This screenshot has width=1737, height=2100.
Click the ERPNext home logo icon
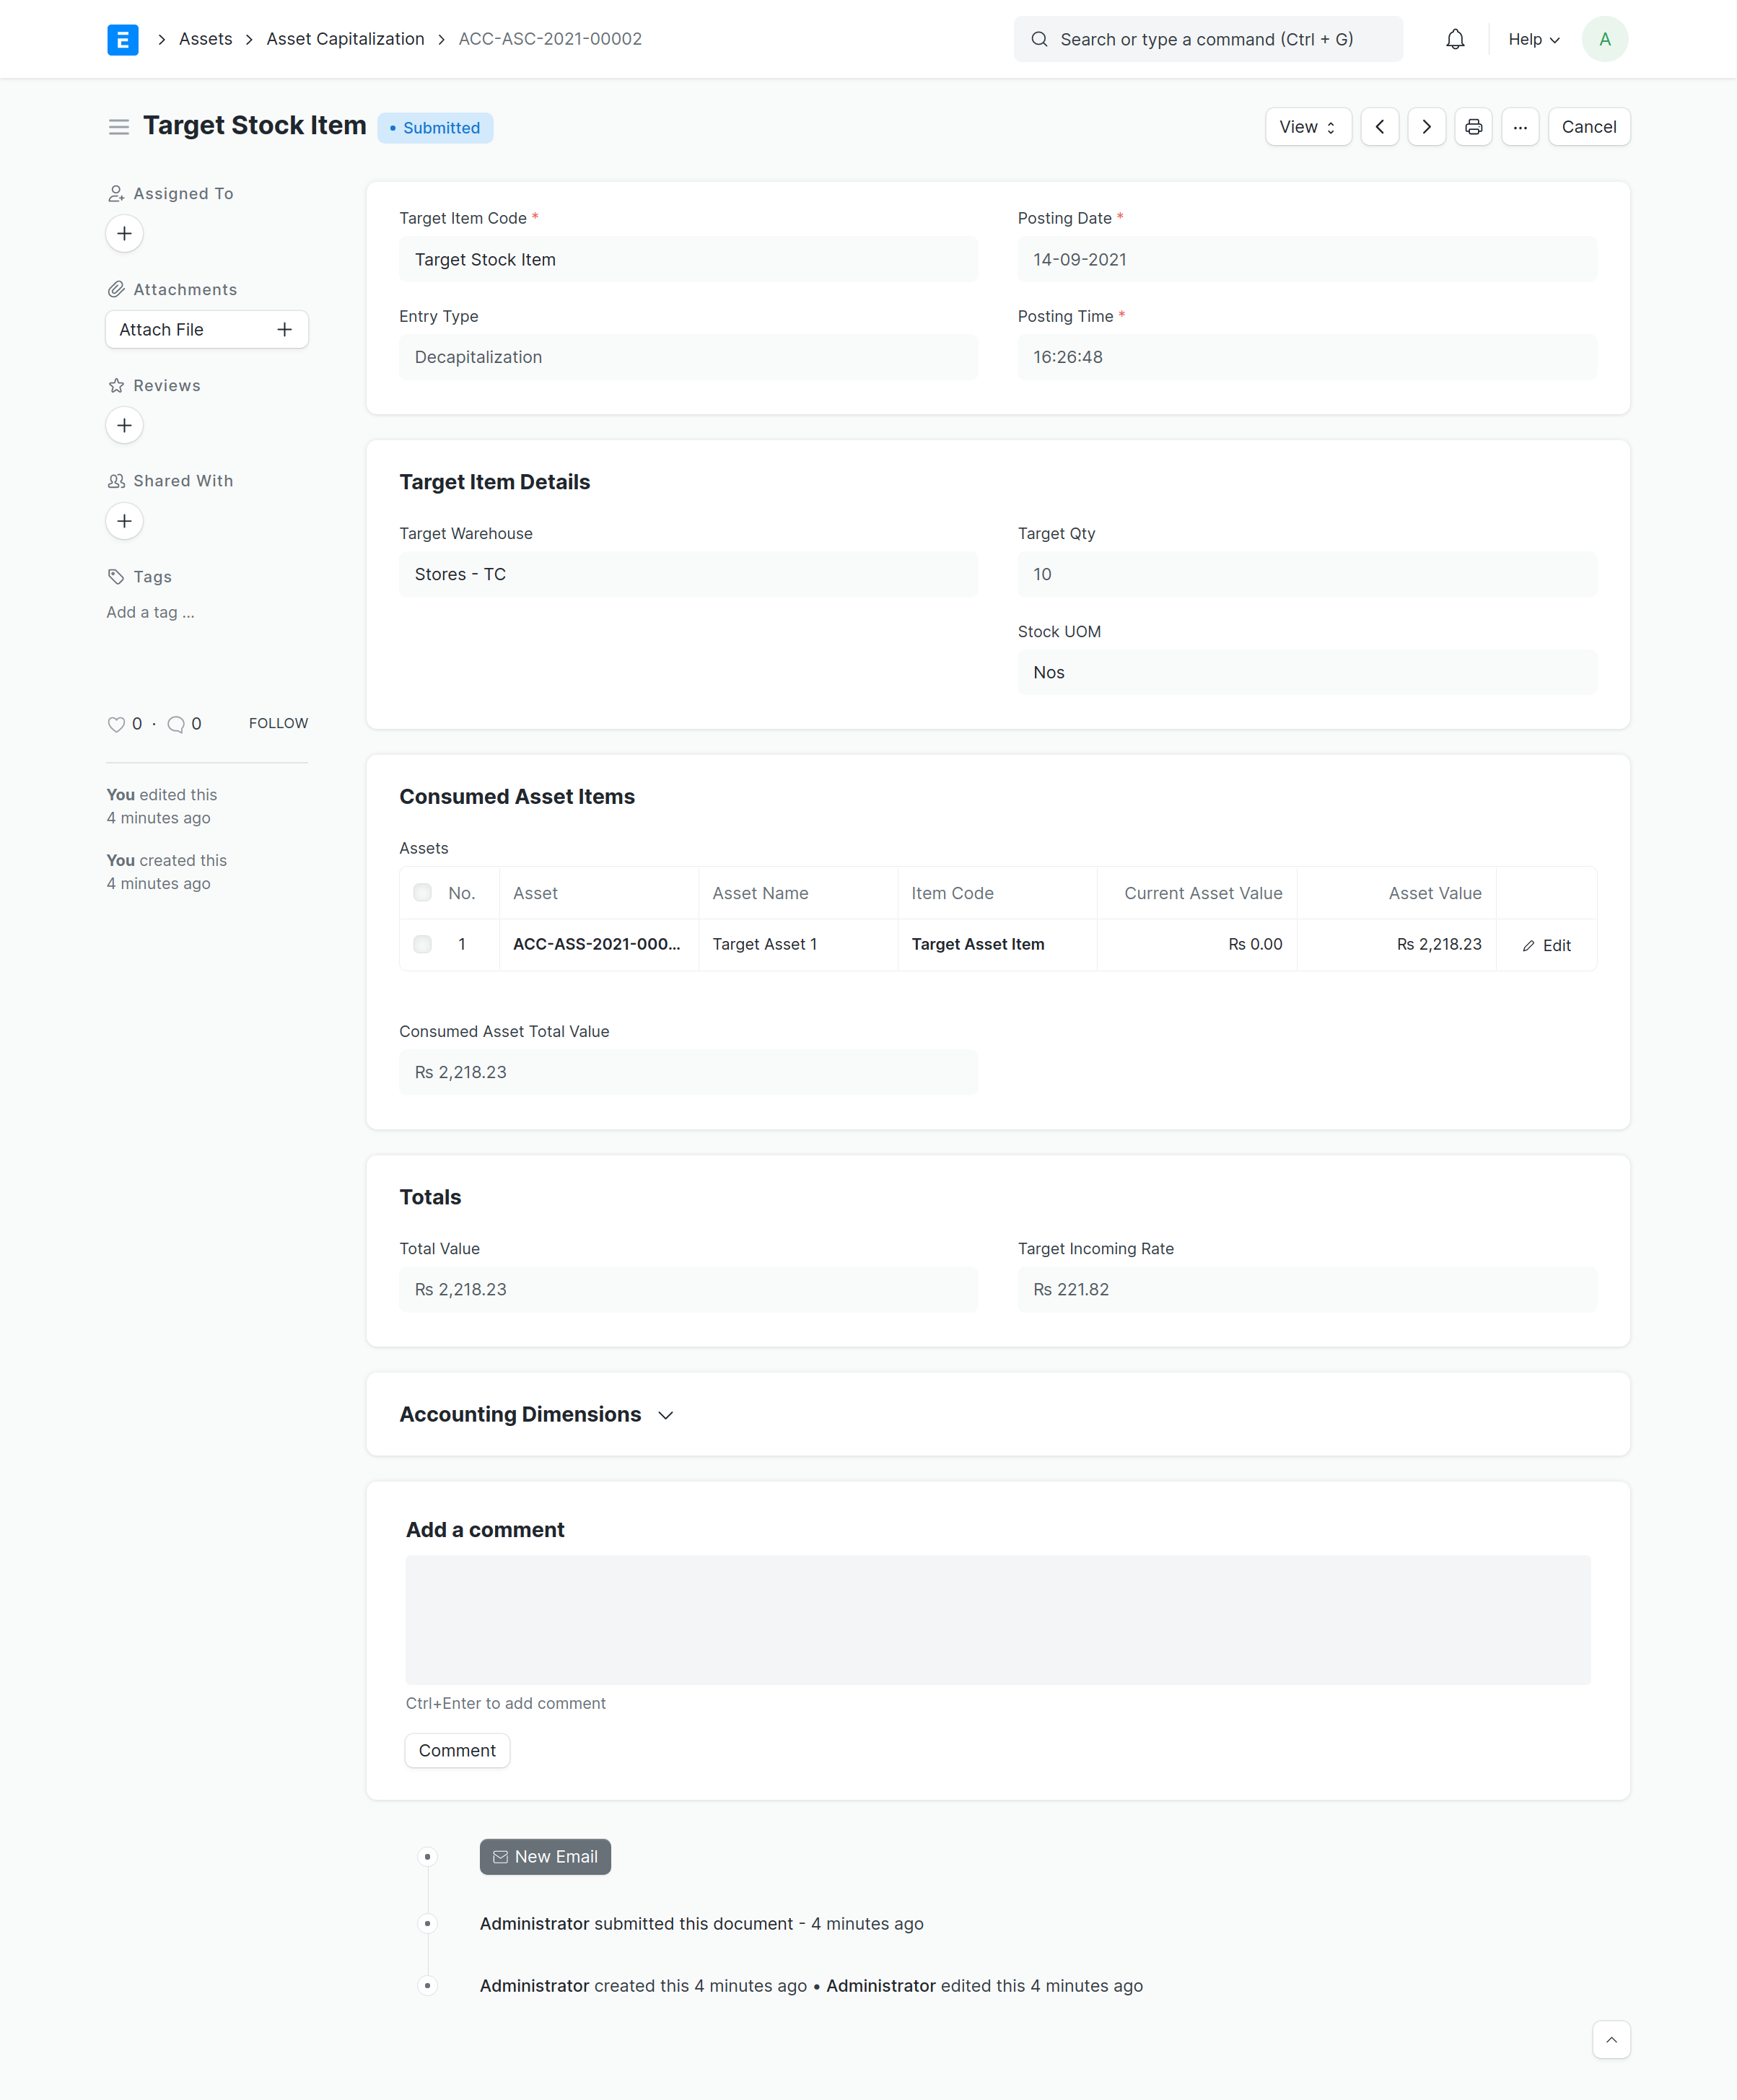122,39
